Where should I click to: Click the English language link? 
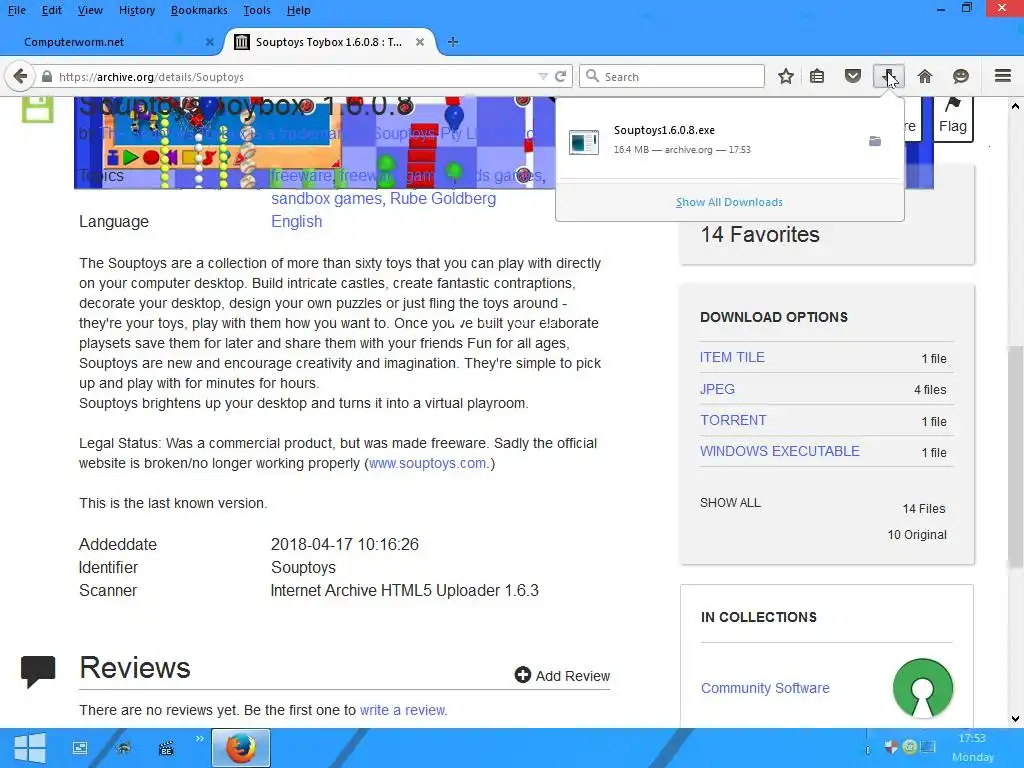click(x=296, y=221)
